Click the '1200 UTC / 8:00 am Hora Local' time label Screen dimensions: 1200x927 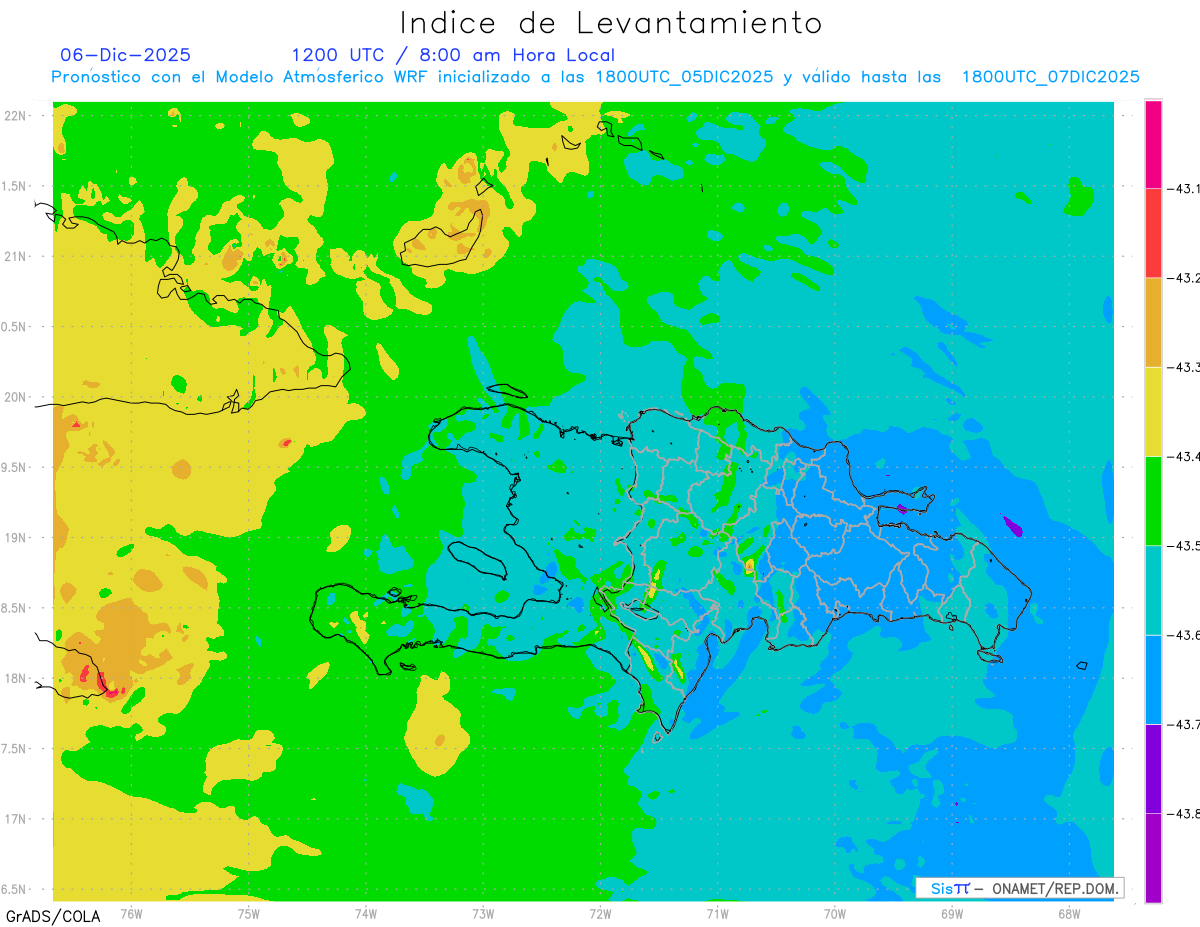[453, 55]
